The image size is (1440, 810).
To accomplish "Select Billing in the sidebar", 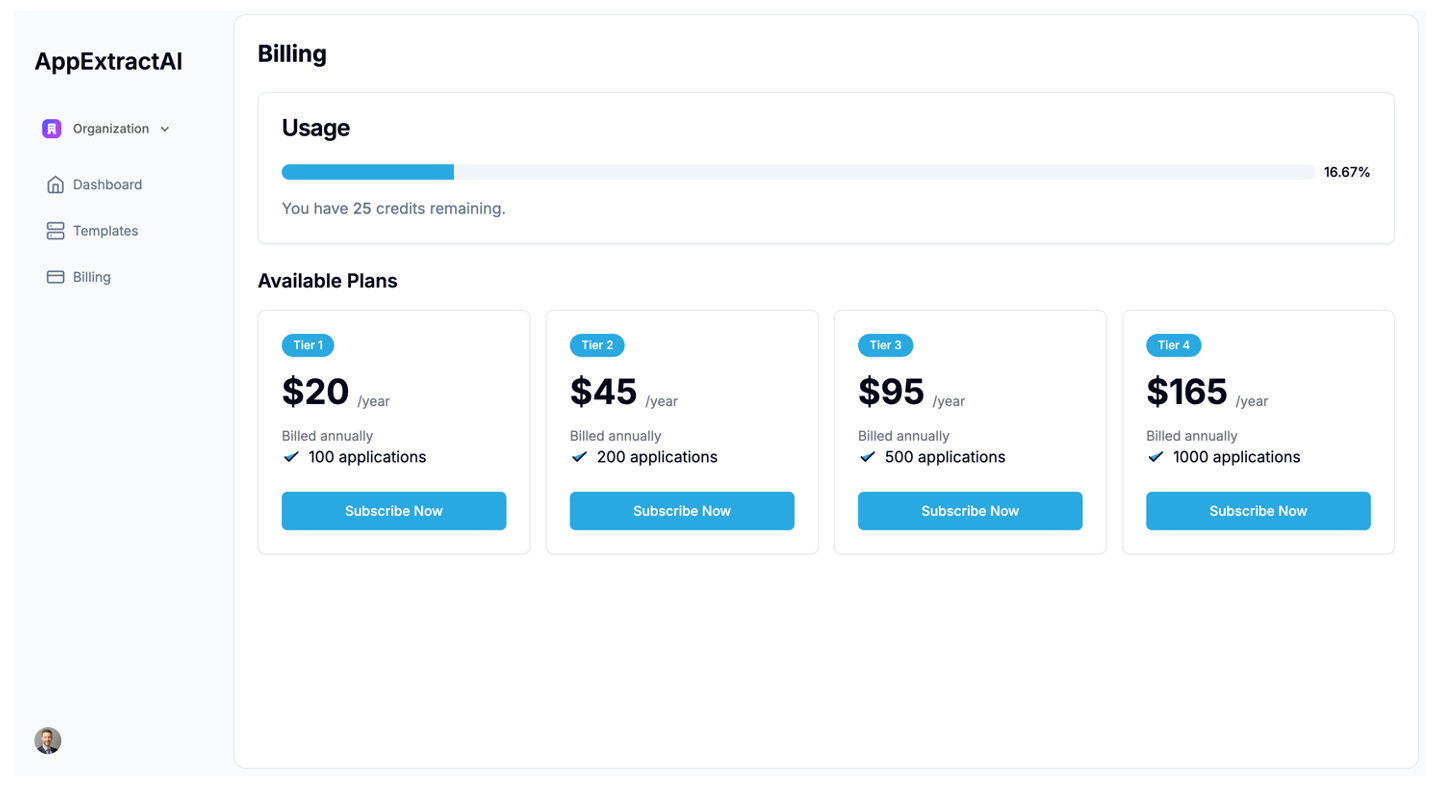I will pos(91,277).
